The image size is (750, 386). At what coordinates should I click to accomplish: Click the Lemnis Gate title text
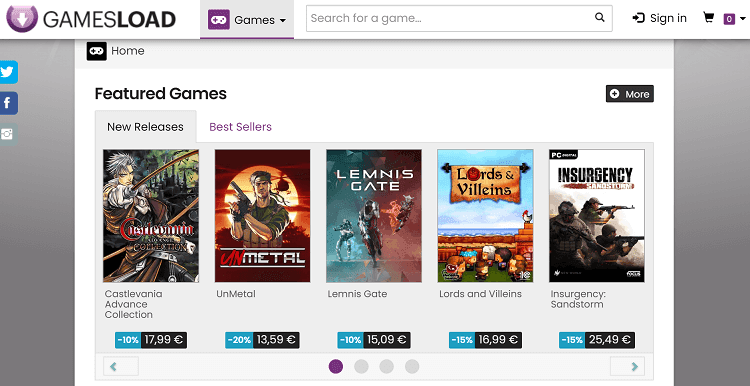point(357,294)
